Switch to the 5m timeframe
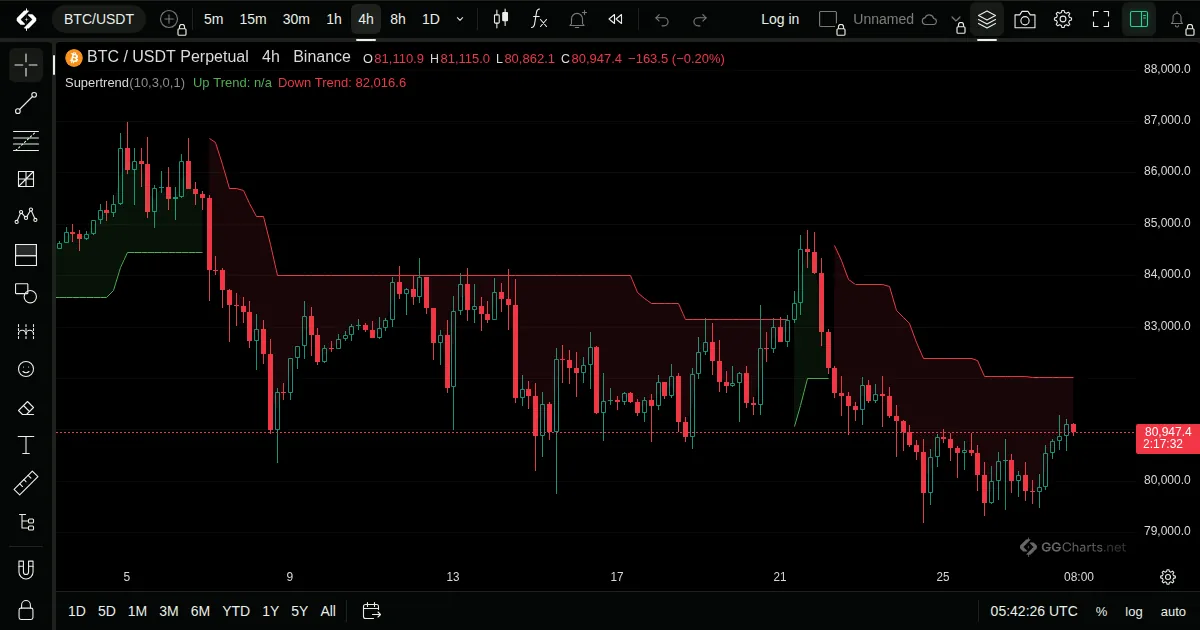The width and height of the screenshot is (1200, 630). (213, 19)
